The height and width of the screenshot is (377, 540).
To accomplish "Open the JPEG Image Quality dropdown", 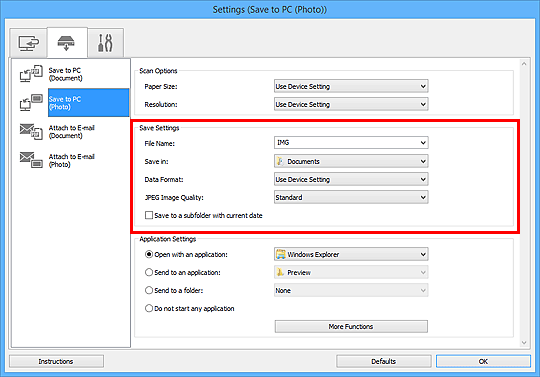I will pos(351,197).
